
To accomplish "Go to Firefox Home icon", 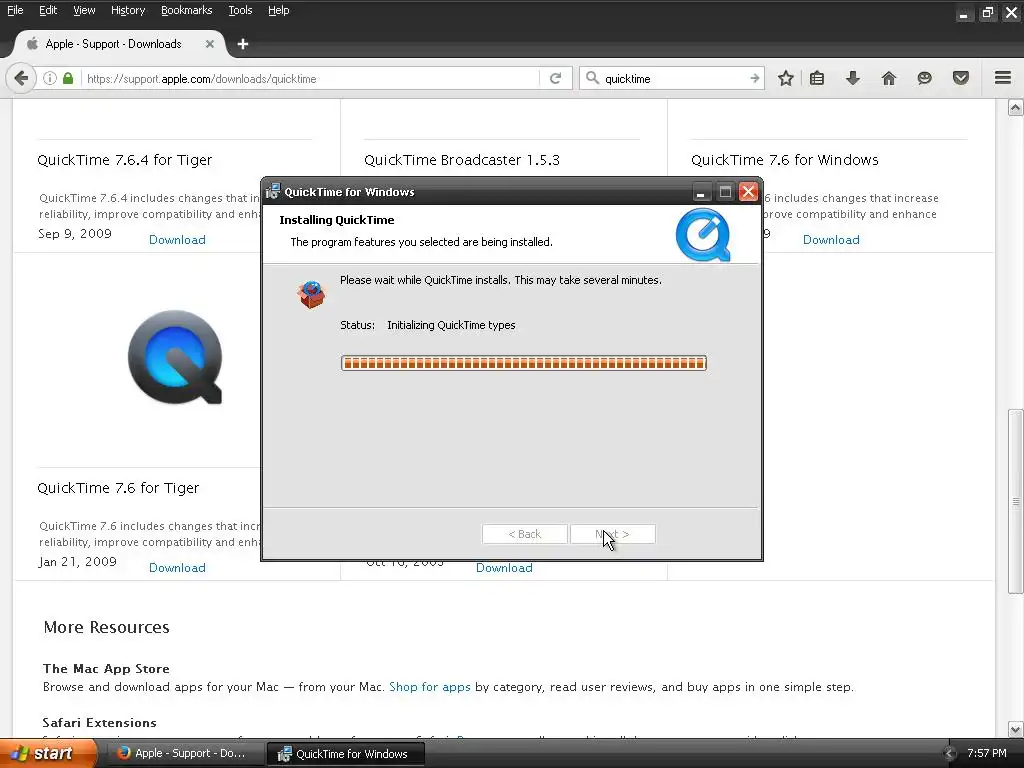I will click(888, 78).
